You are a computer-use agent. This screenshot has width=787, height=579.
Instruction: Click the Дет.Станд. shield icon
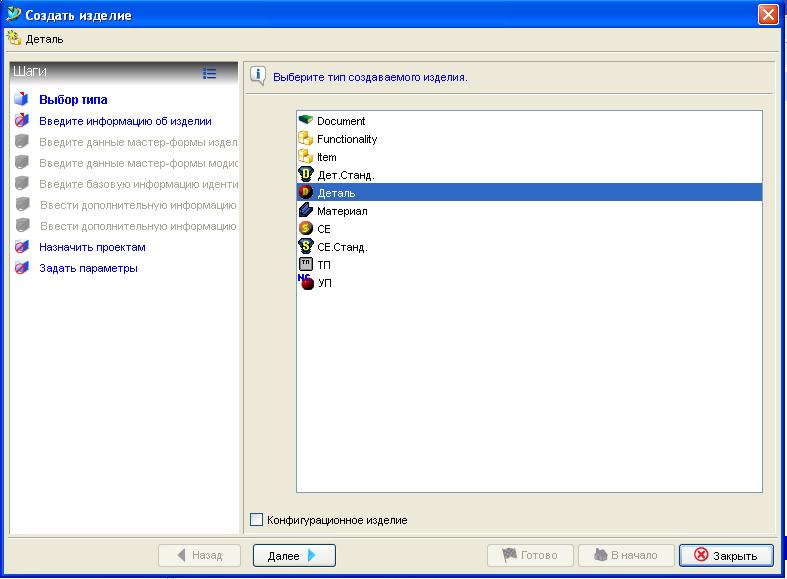pyautogui.click(x=306, y=174)
